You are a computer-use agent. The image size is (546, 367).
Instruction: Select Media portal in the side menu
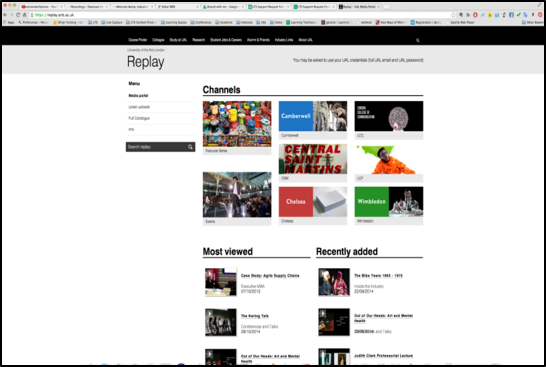138,96
